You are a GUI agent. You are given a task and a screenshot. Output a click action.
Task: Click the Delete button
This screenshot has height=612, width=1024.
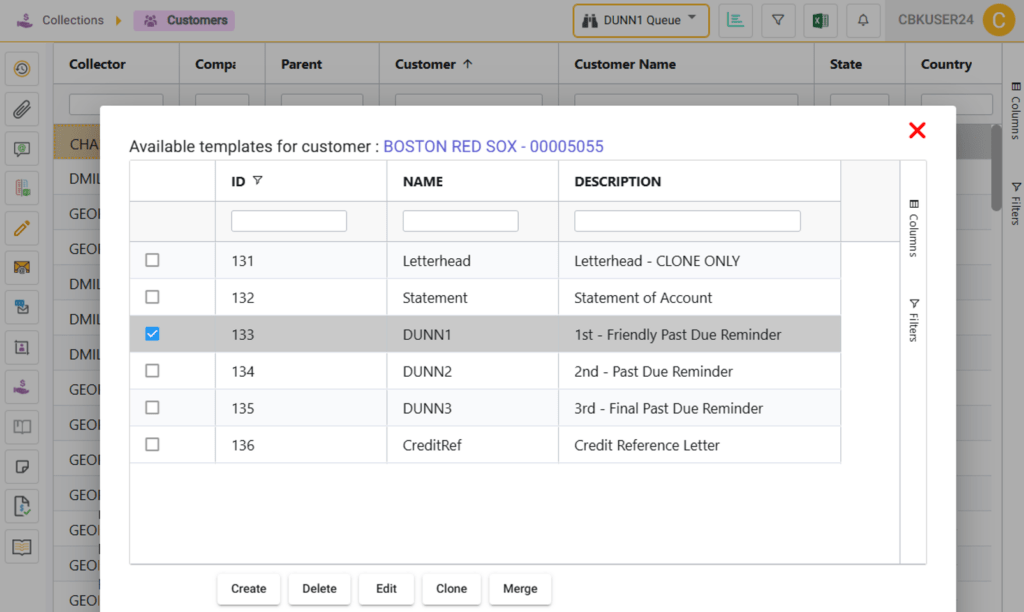tap(319, 588)
